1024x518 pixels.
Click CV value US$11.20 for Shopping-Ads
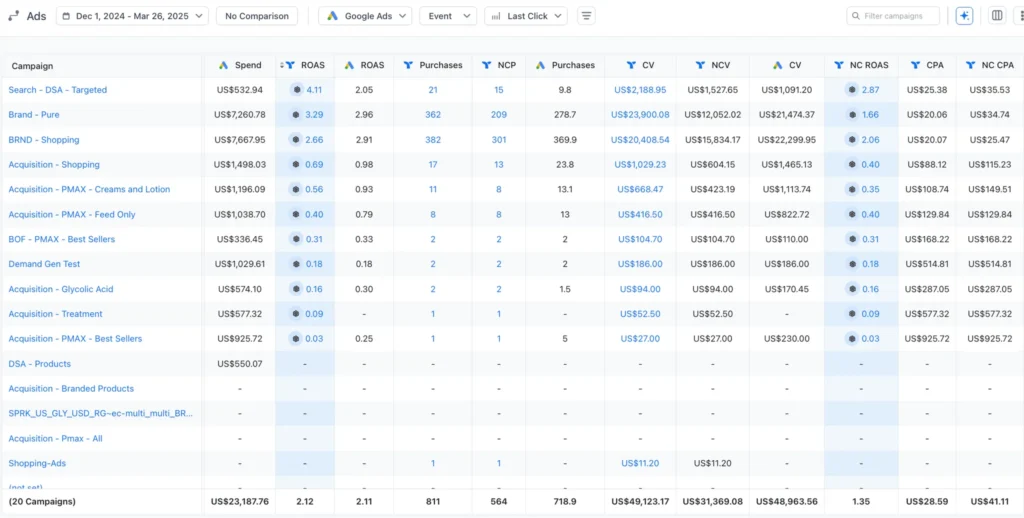click(x=640, y=463)
